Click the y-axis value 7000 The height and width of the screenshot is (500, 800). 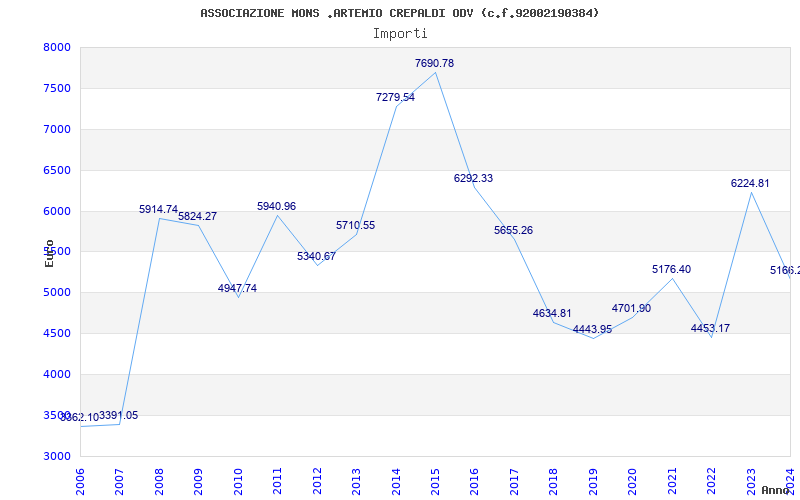coord(57,129)
